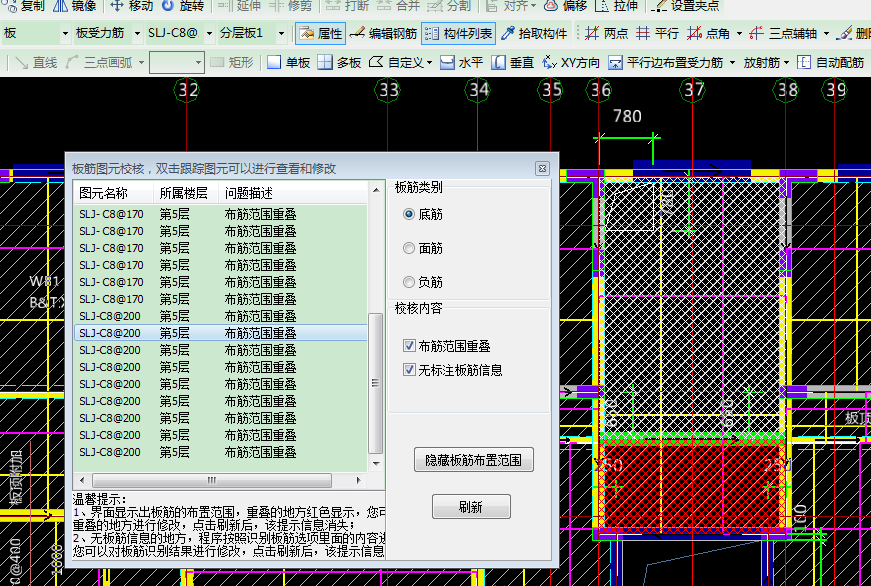Select the 面筋 radio button
This screenshot has width=871, height=586.
409,248
